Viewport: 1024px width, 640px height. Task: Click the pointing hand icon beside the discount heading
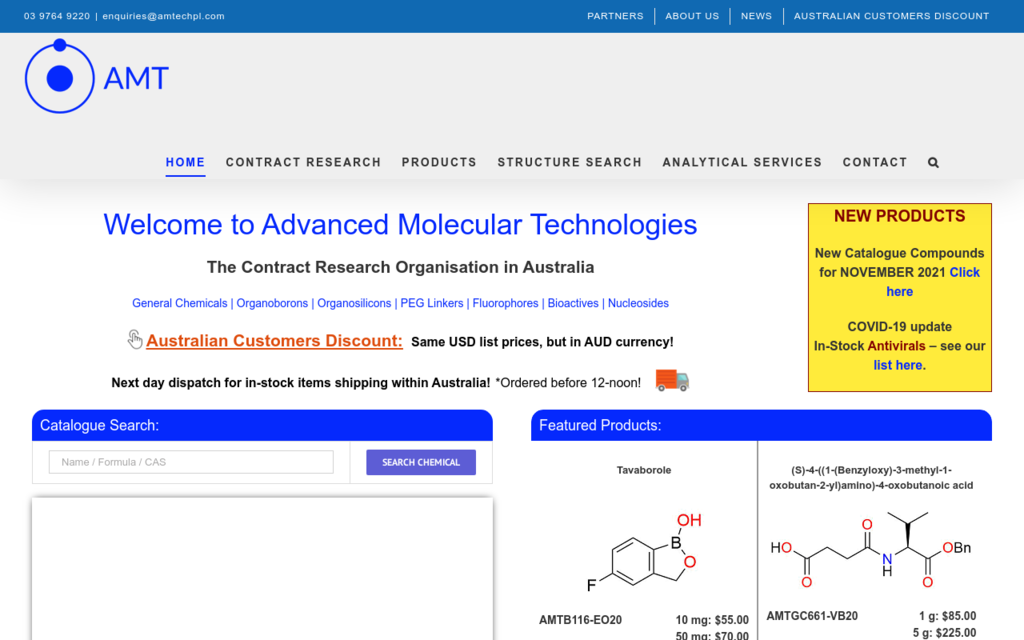click(135, 339)
